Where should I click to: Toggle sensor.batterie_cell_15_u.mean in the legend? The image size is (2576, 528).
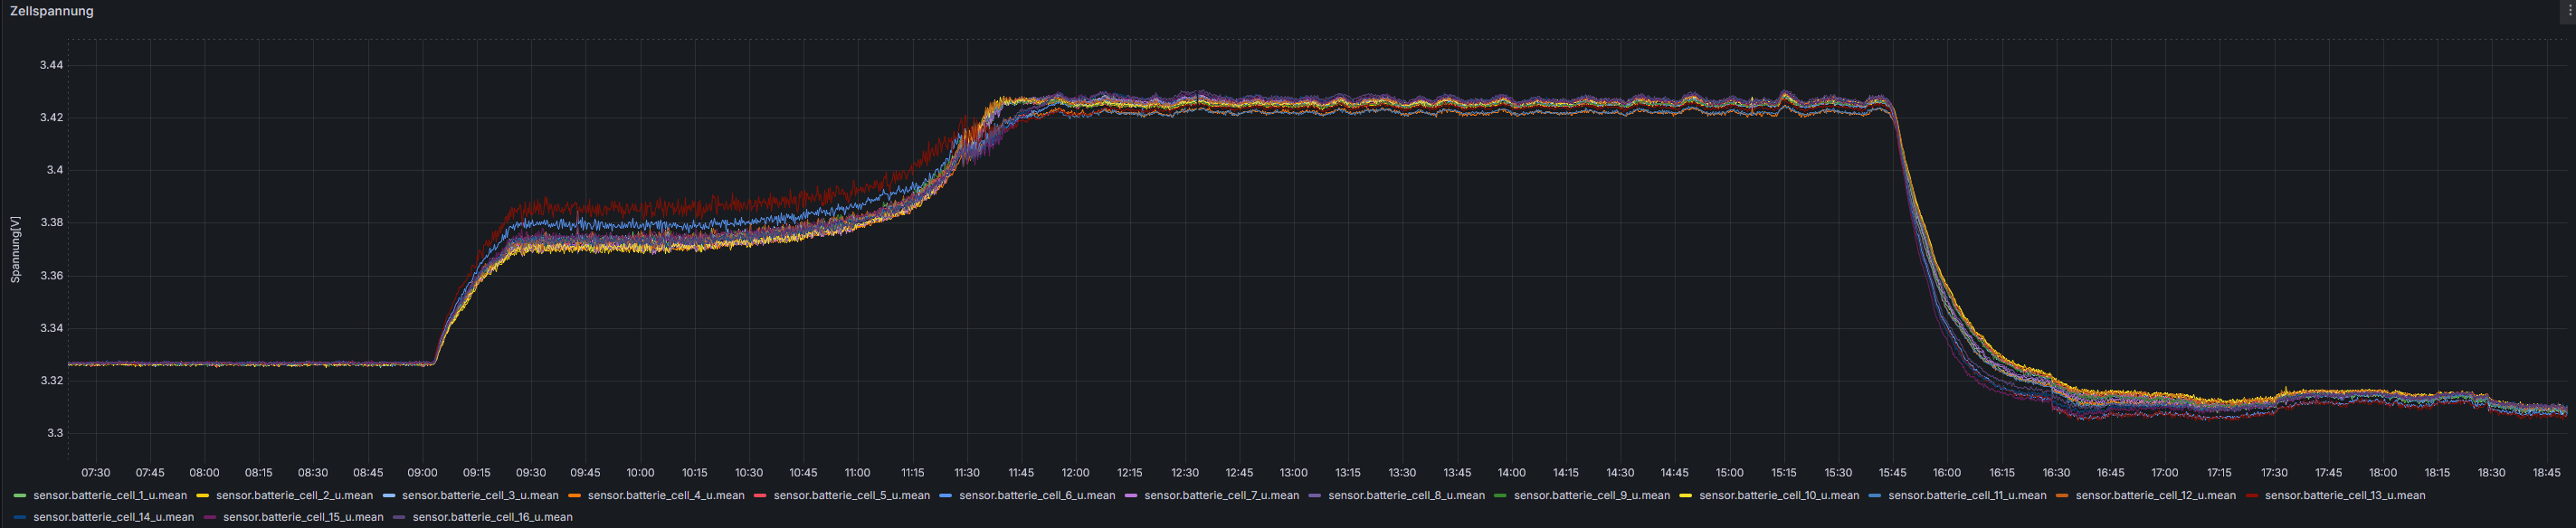(303, 517)
